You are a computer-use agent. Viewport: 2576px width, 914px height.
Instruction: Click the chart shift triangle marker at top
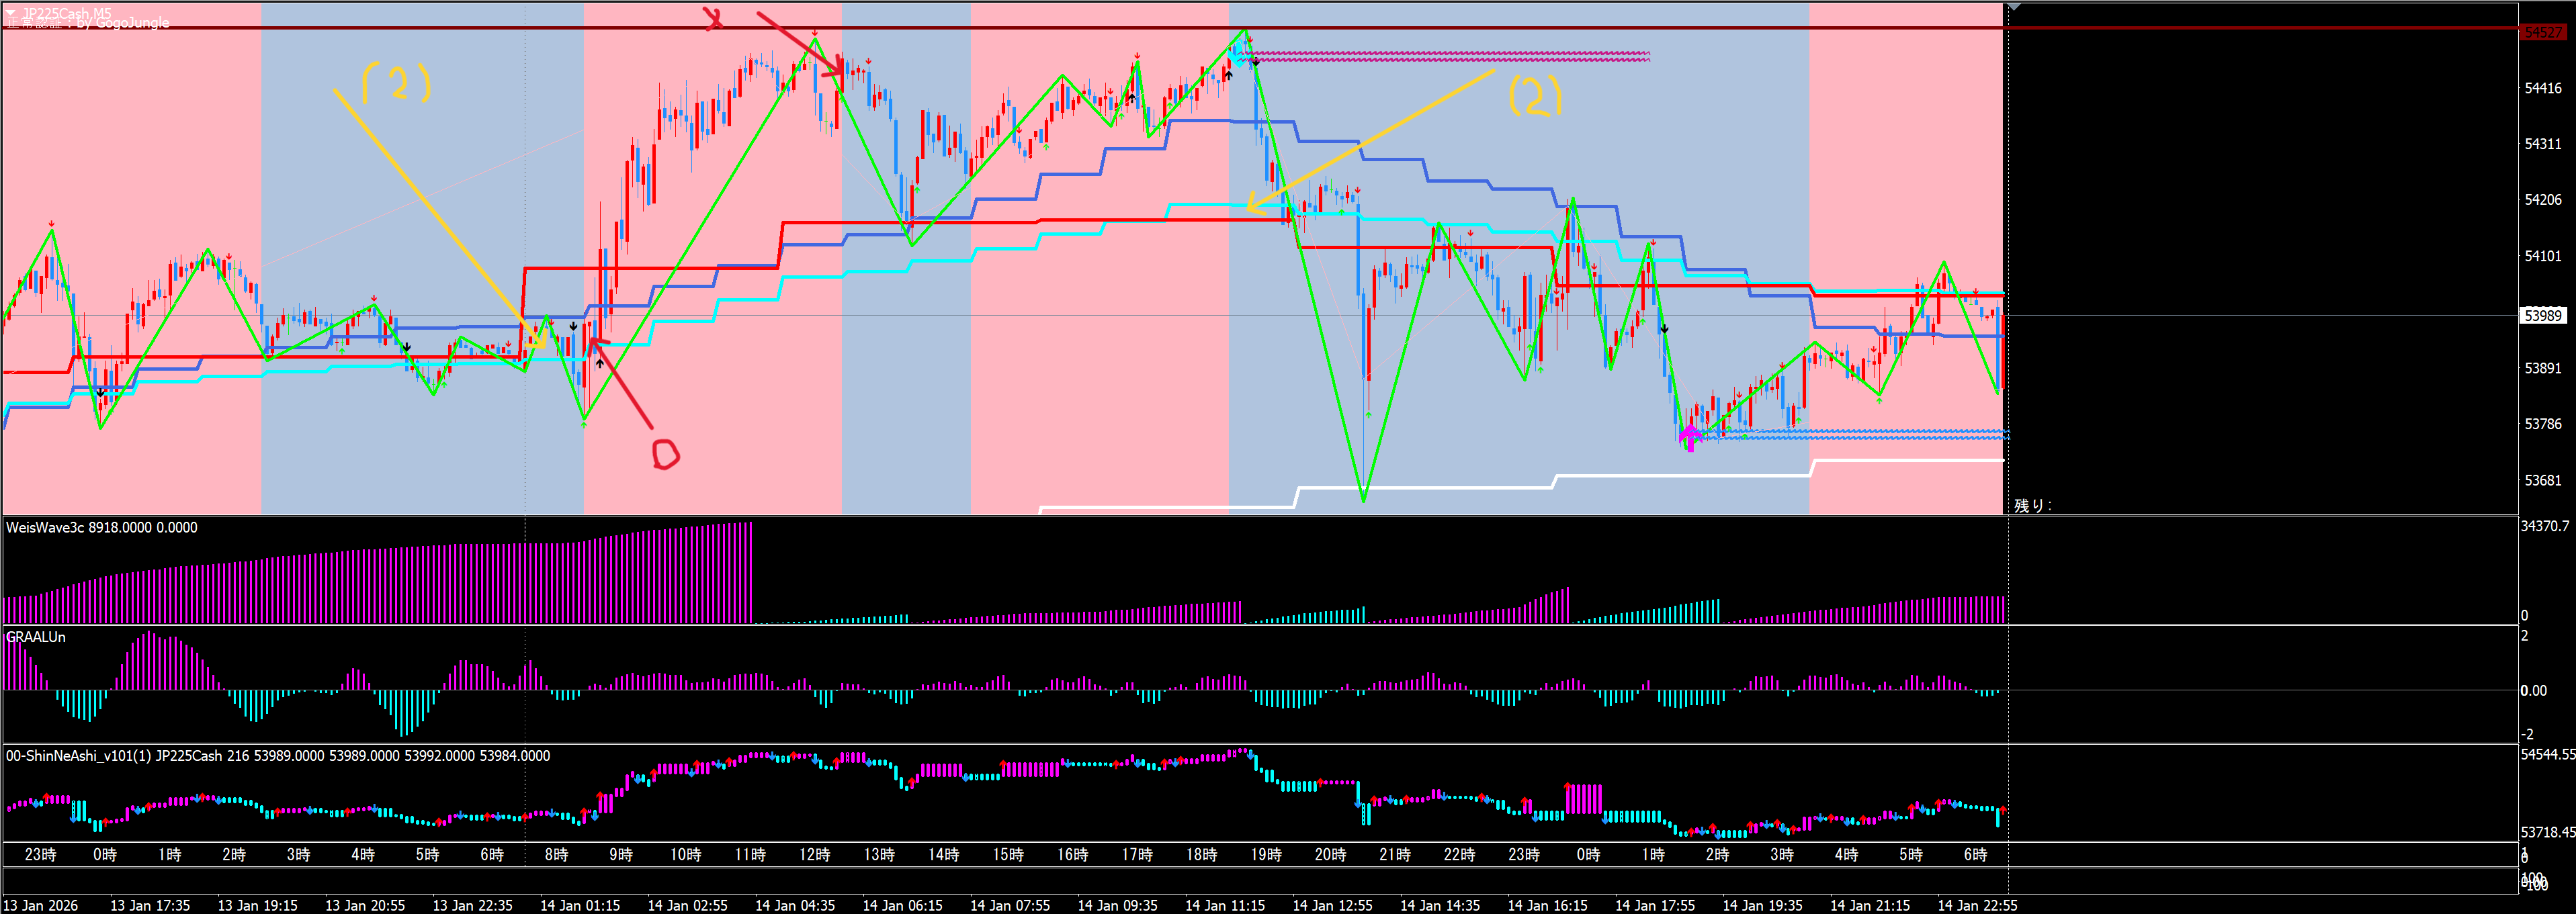(2014, 7)
